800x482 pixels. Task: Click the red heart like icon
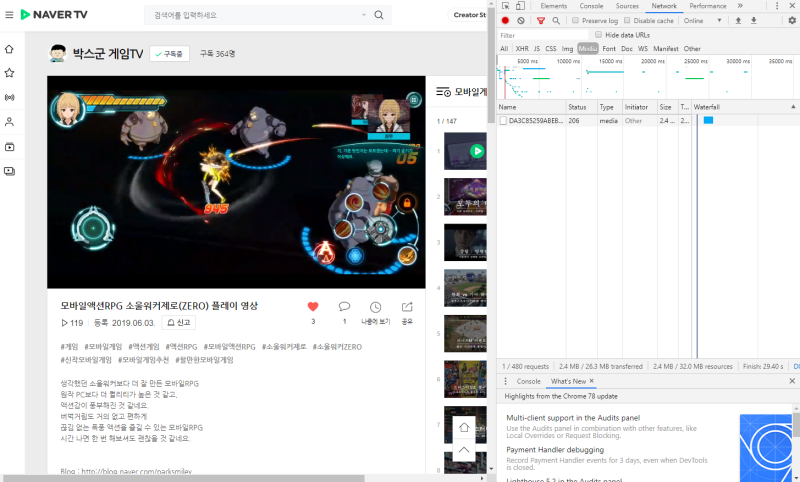313,307
